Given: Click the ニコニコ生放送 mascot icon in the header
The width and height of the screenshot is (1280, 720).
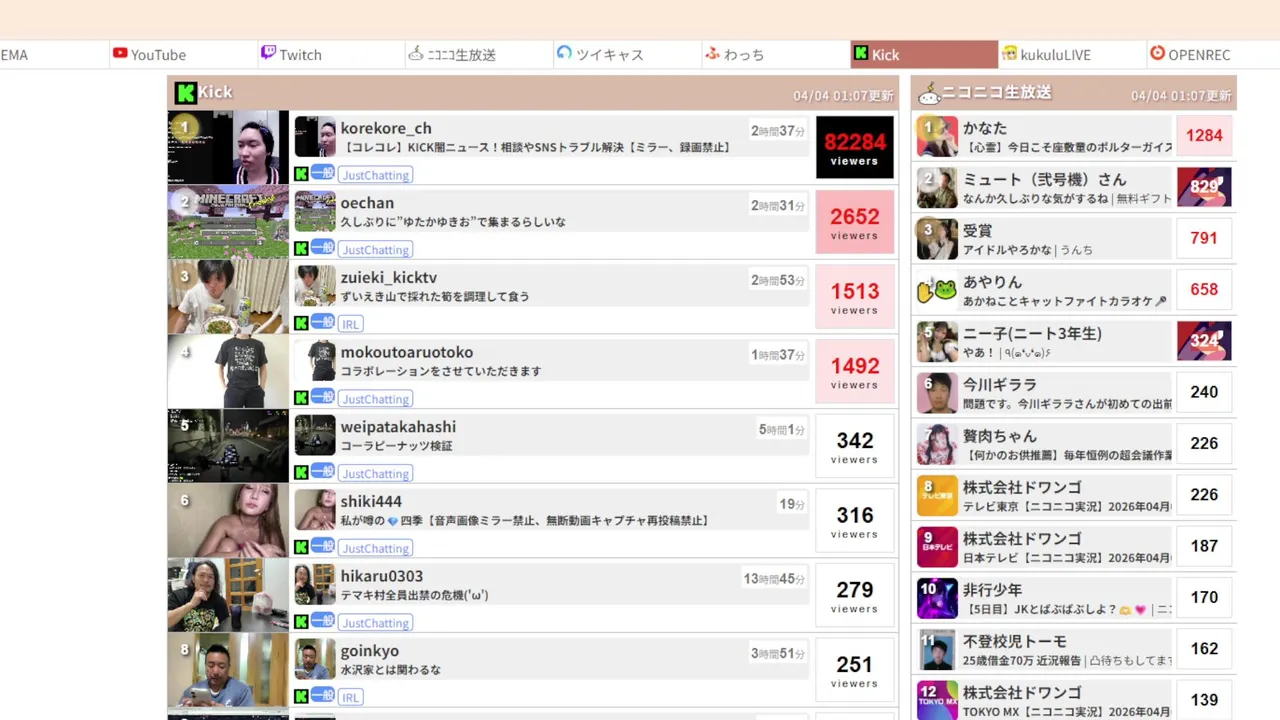Looking at the screenshot, I should (x=929, y=93).
